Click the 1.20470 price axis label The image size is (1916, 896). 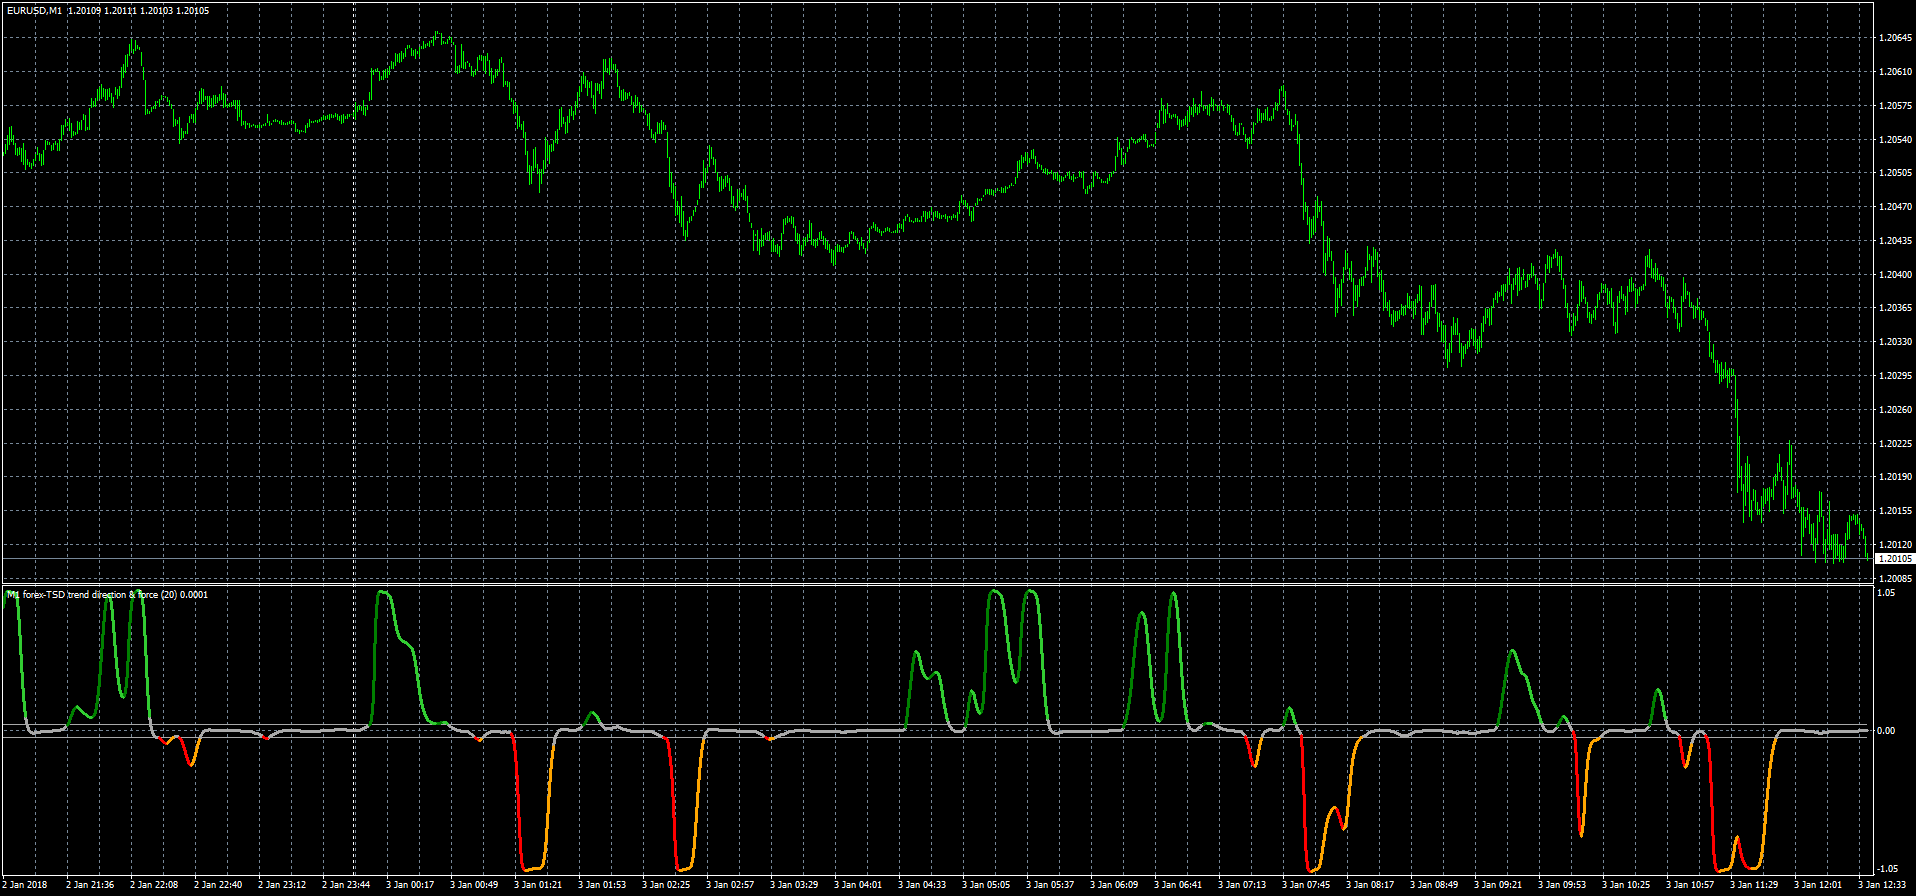pos(1895,207)
